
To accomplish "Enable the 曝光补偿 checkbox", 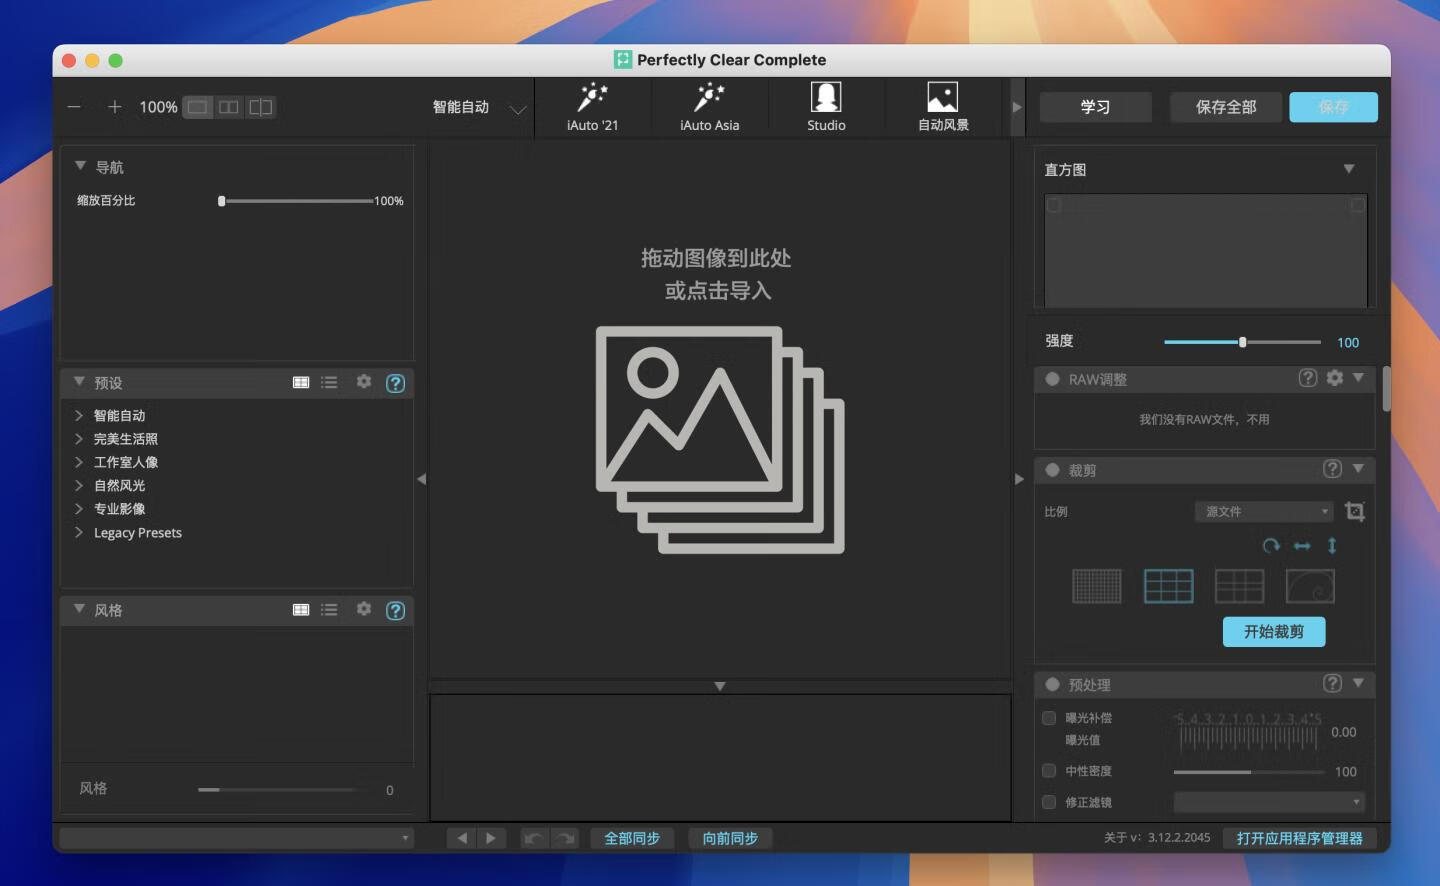I will click(x=1049, y=718).
